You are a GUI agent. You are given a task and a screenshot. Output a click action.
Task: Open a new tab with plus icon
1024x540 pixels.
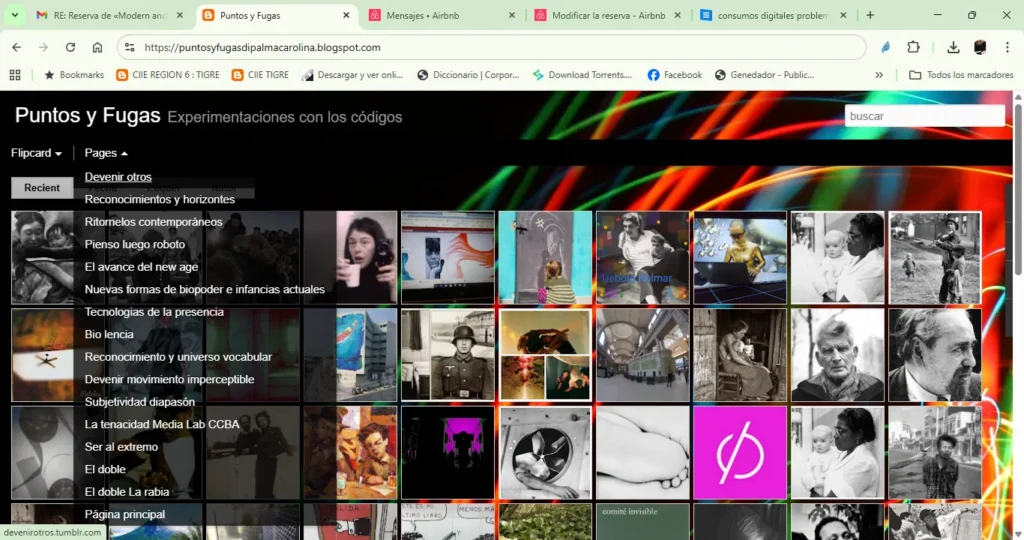coord(870,15)
